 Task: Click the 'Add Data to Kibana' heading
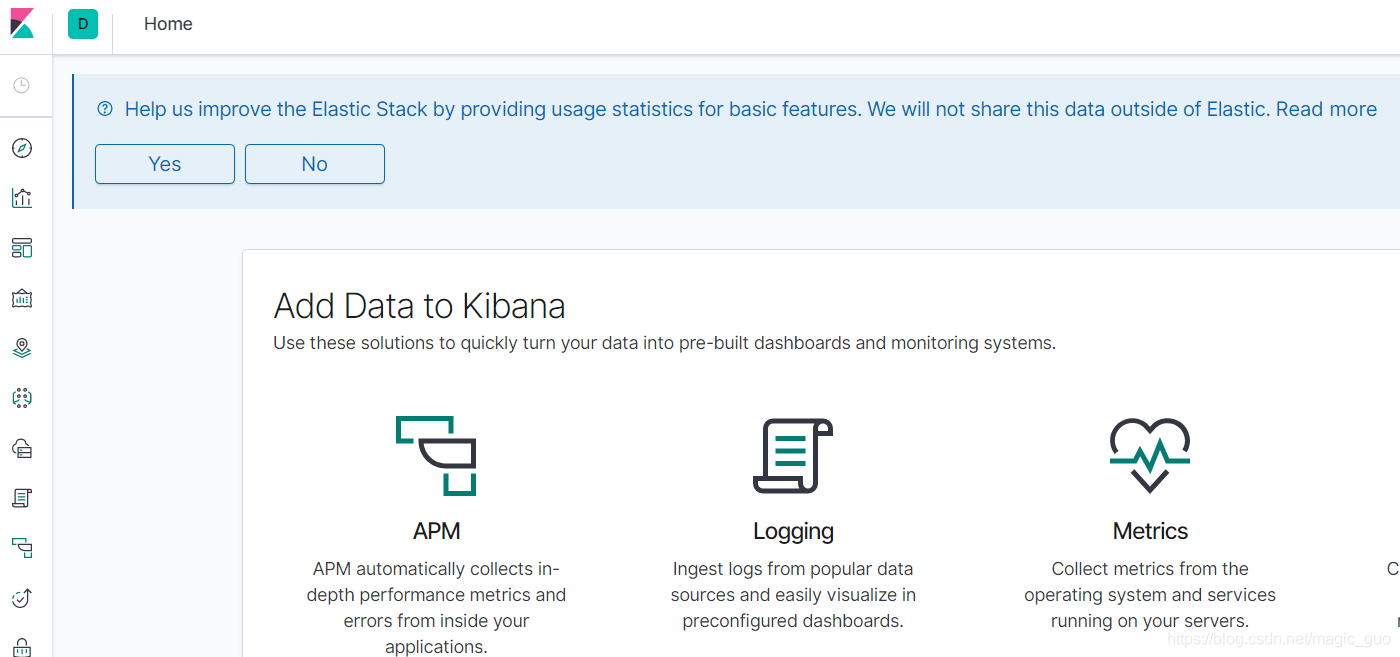[x=420, y=305]
